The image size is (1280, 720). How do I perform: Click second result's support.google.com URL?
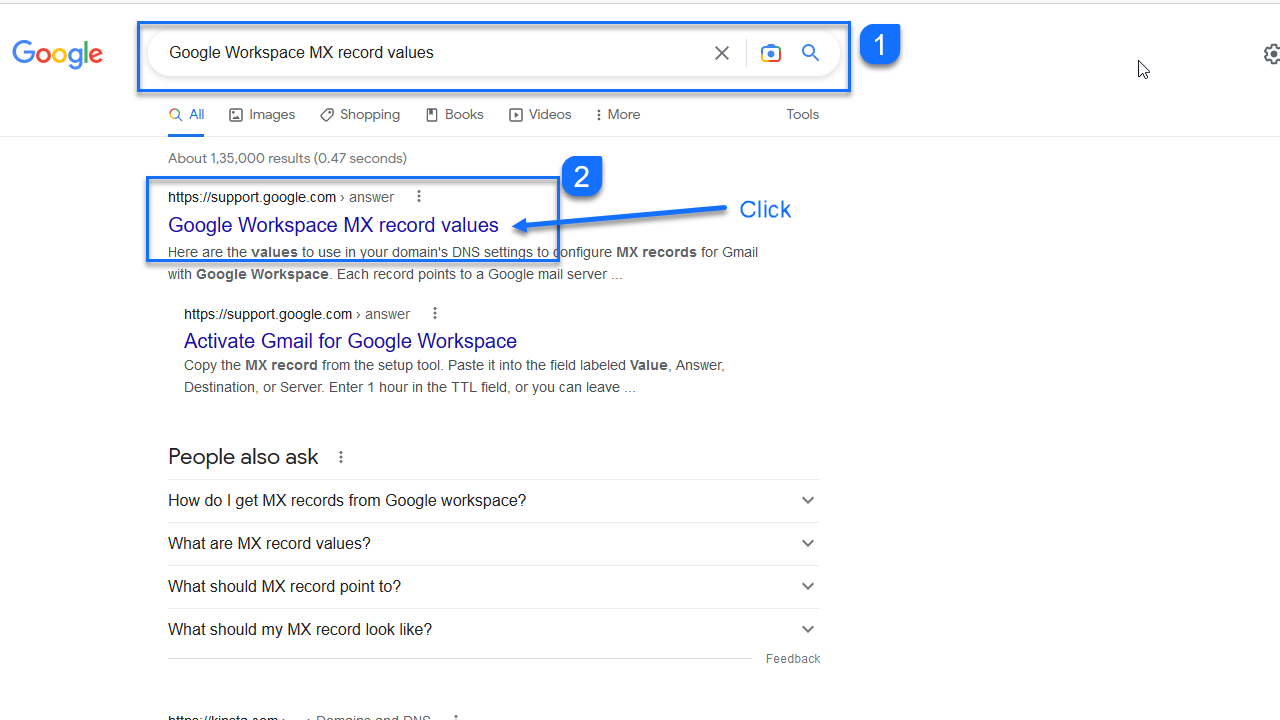[x=297, y=314]
